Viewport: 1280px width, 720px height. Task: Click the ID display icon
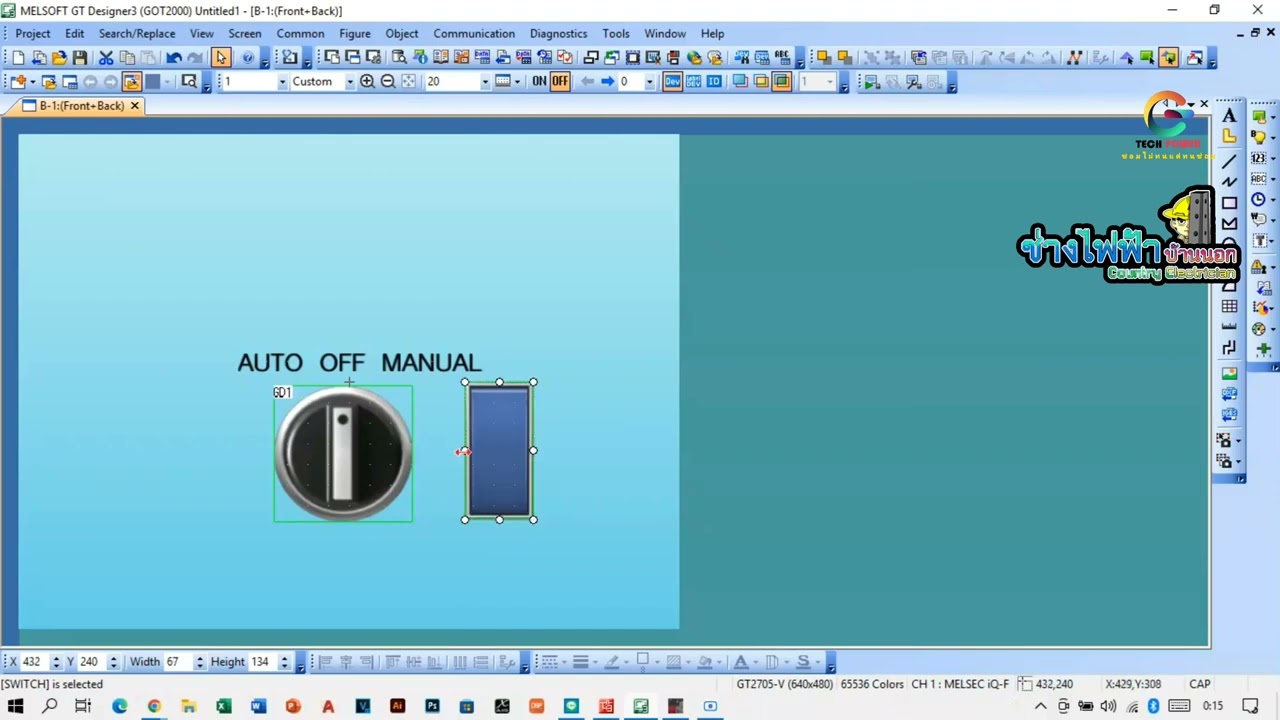[x=714, y=82]
